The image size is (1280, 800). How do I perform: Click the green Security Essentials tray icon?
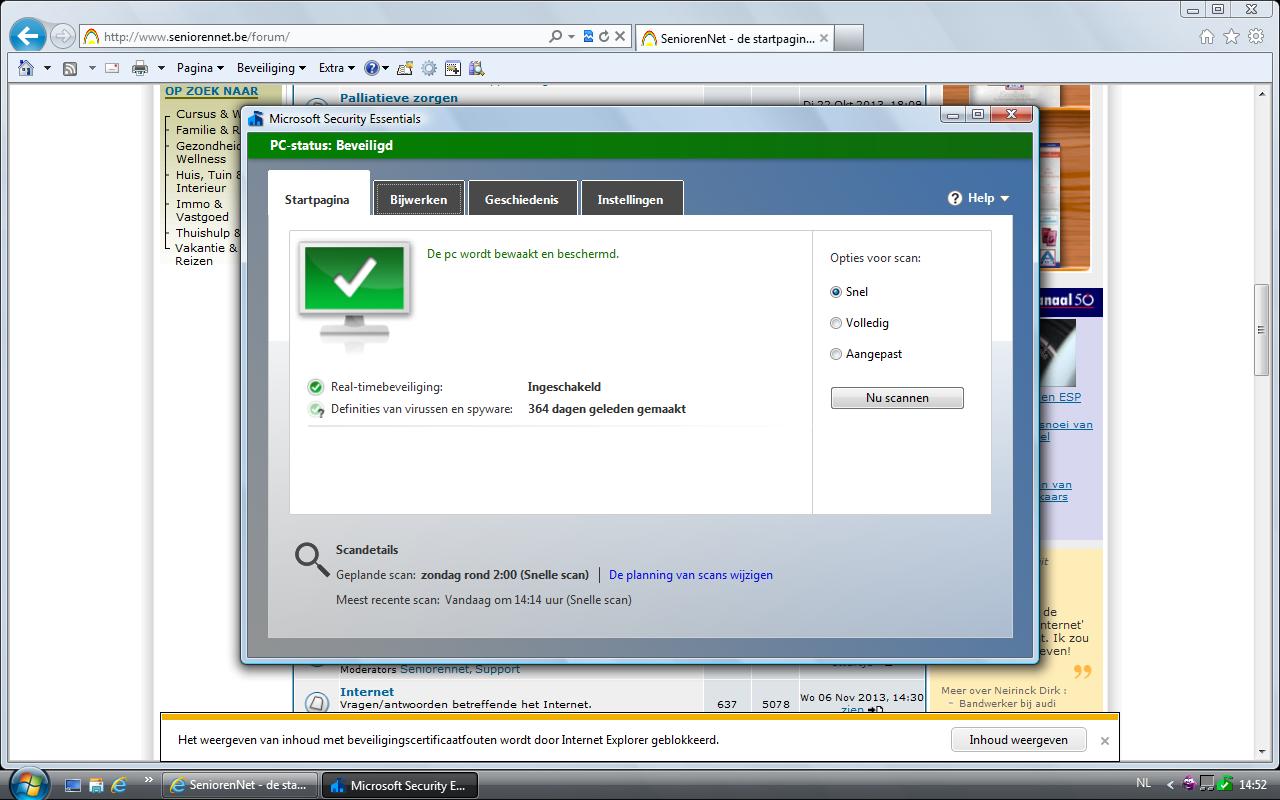tap(1225, 784)
